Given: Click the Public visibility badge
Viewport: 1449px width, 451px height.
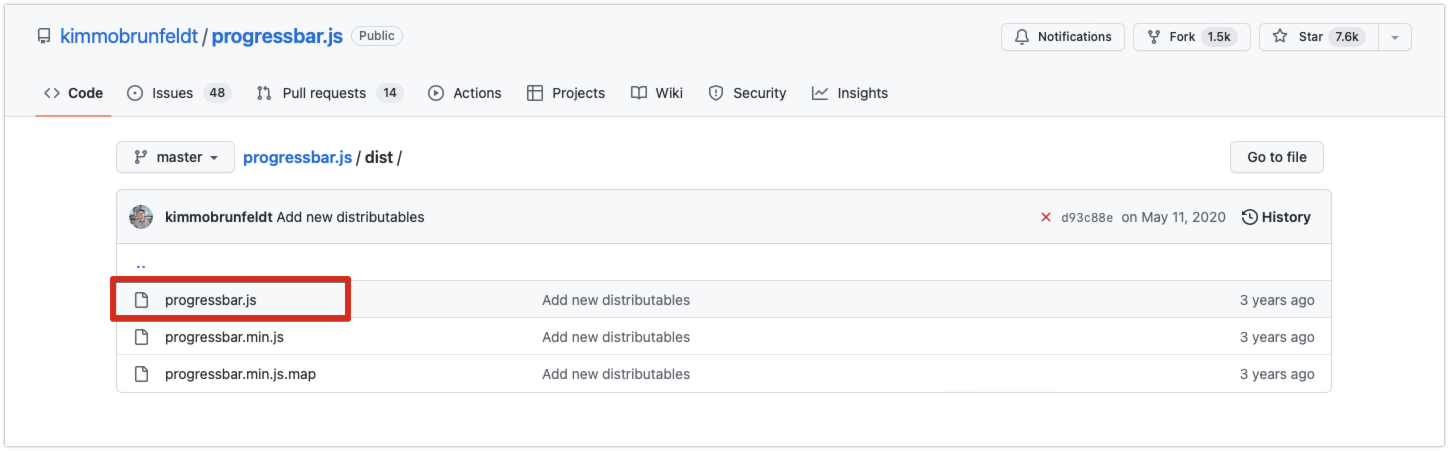Looking at the screenshot, I should pyautogui.click(x=377, y=36).
